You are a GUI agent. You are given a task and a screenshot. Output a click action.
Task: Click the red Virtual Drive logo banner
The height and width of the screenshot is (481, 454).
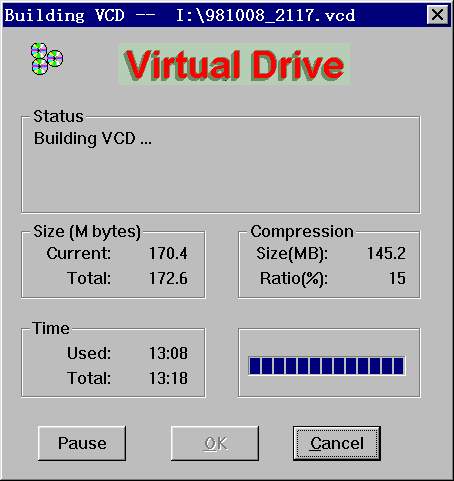point(234,65)
